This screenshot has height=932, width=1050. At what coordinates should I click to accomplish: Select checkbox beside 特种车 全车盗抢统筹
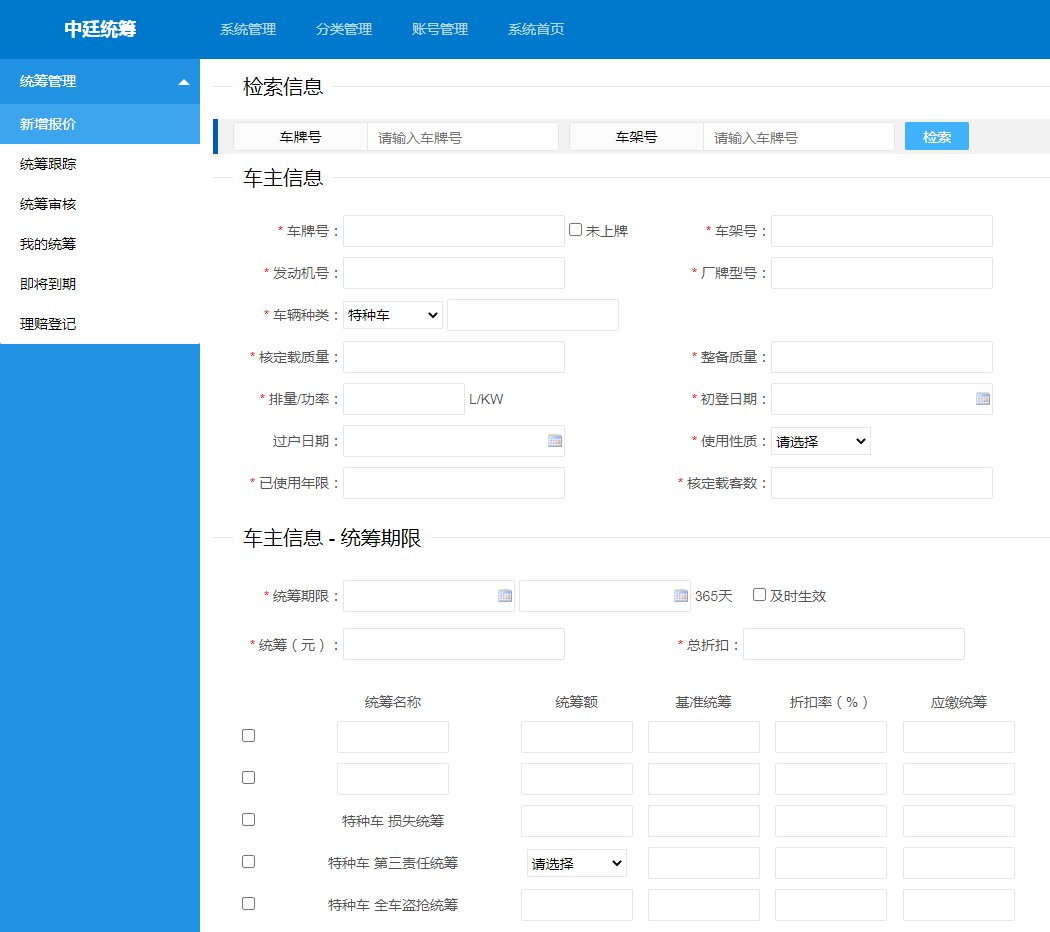pyautogui.click(x=248, y=904)
